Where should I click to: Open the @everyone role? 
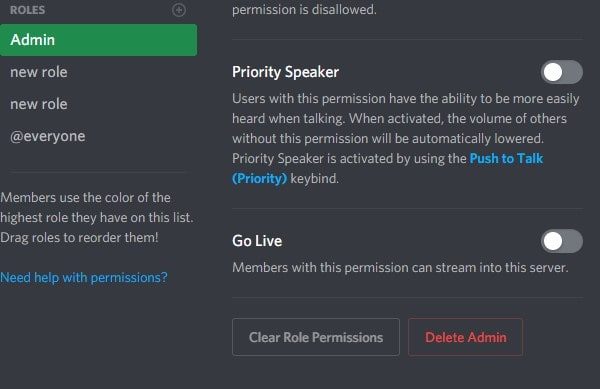pyautogui.click(x=98, y=136)
